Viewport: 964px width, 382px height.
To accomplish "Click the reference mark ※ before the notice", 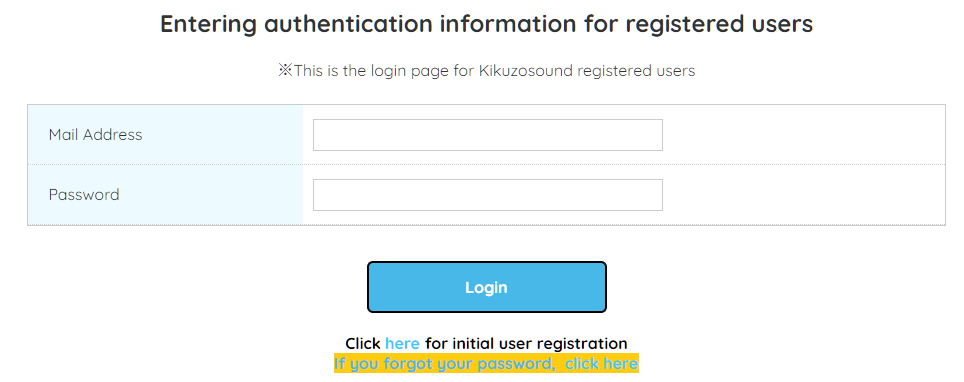I will [285, 71].
